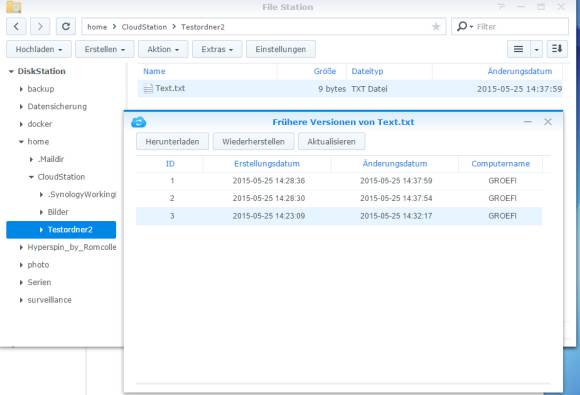Image resolution: width=580 pixels, height=395 pixels.
Task: Click the Aktualisieren button
Action: pyautogui.click(x=331, y=142)
